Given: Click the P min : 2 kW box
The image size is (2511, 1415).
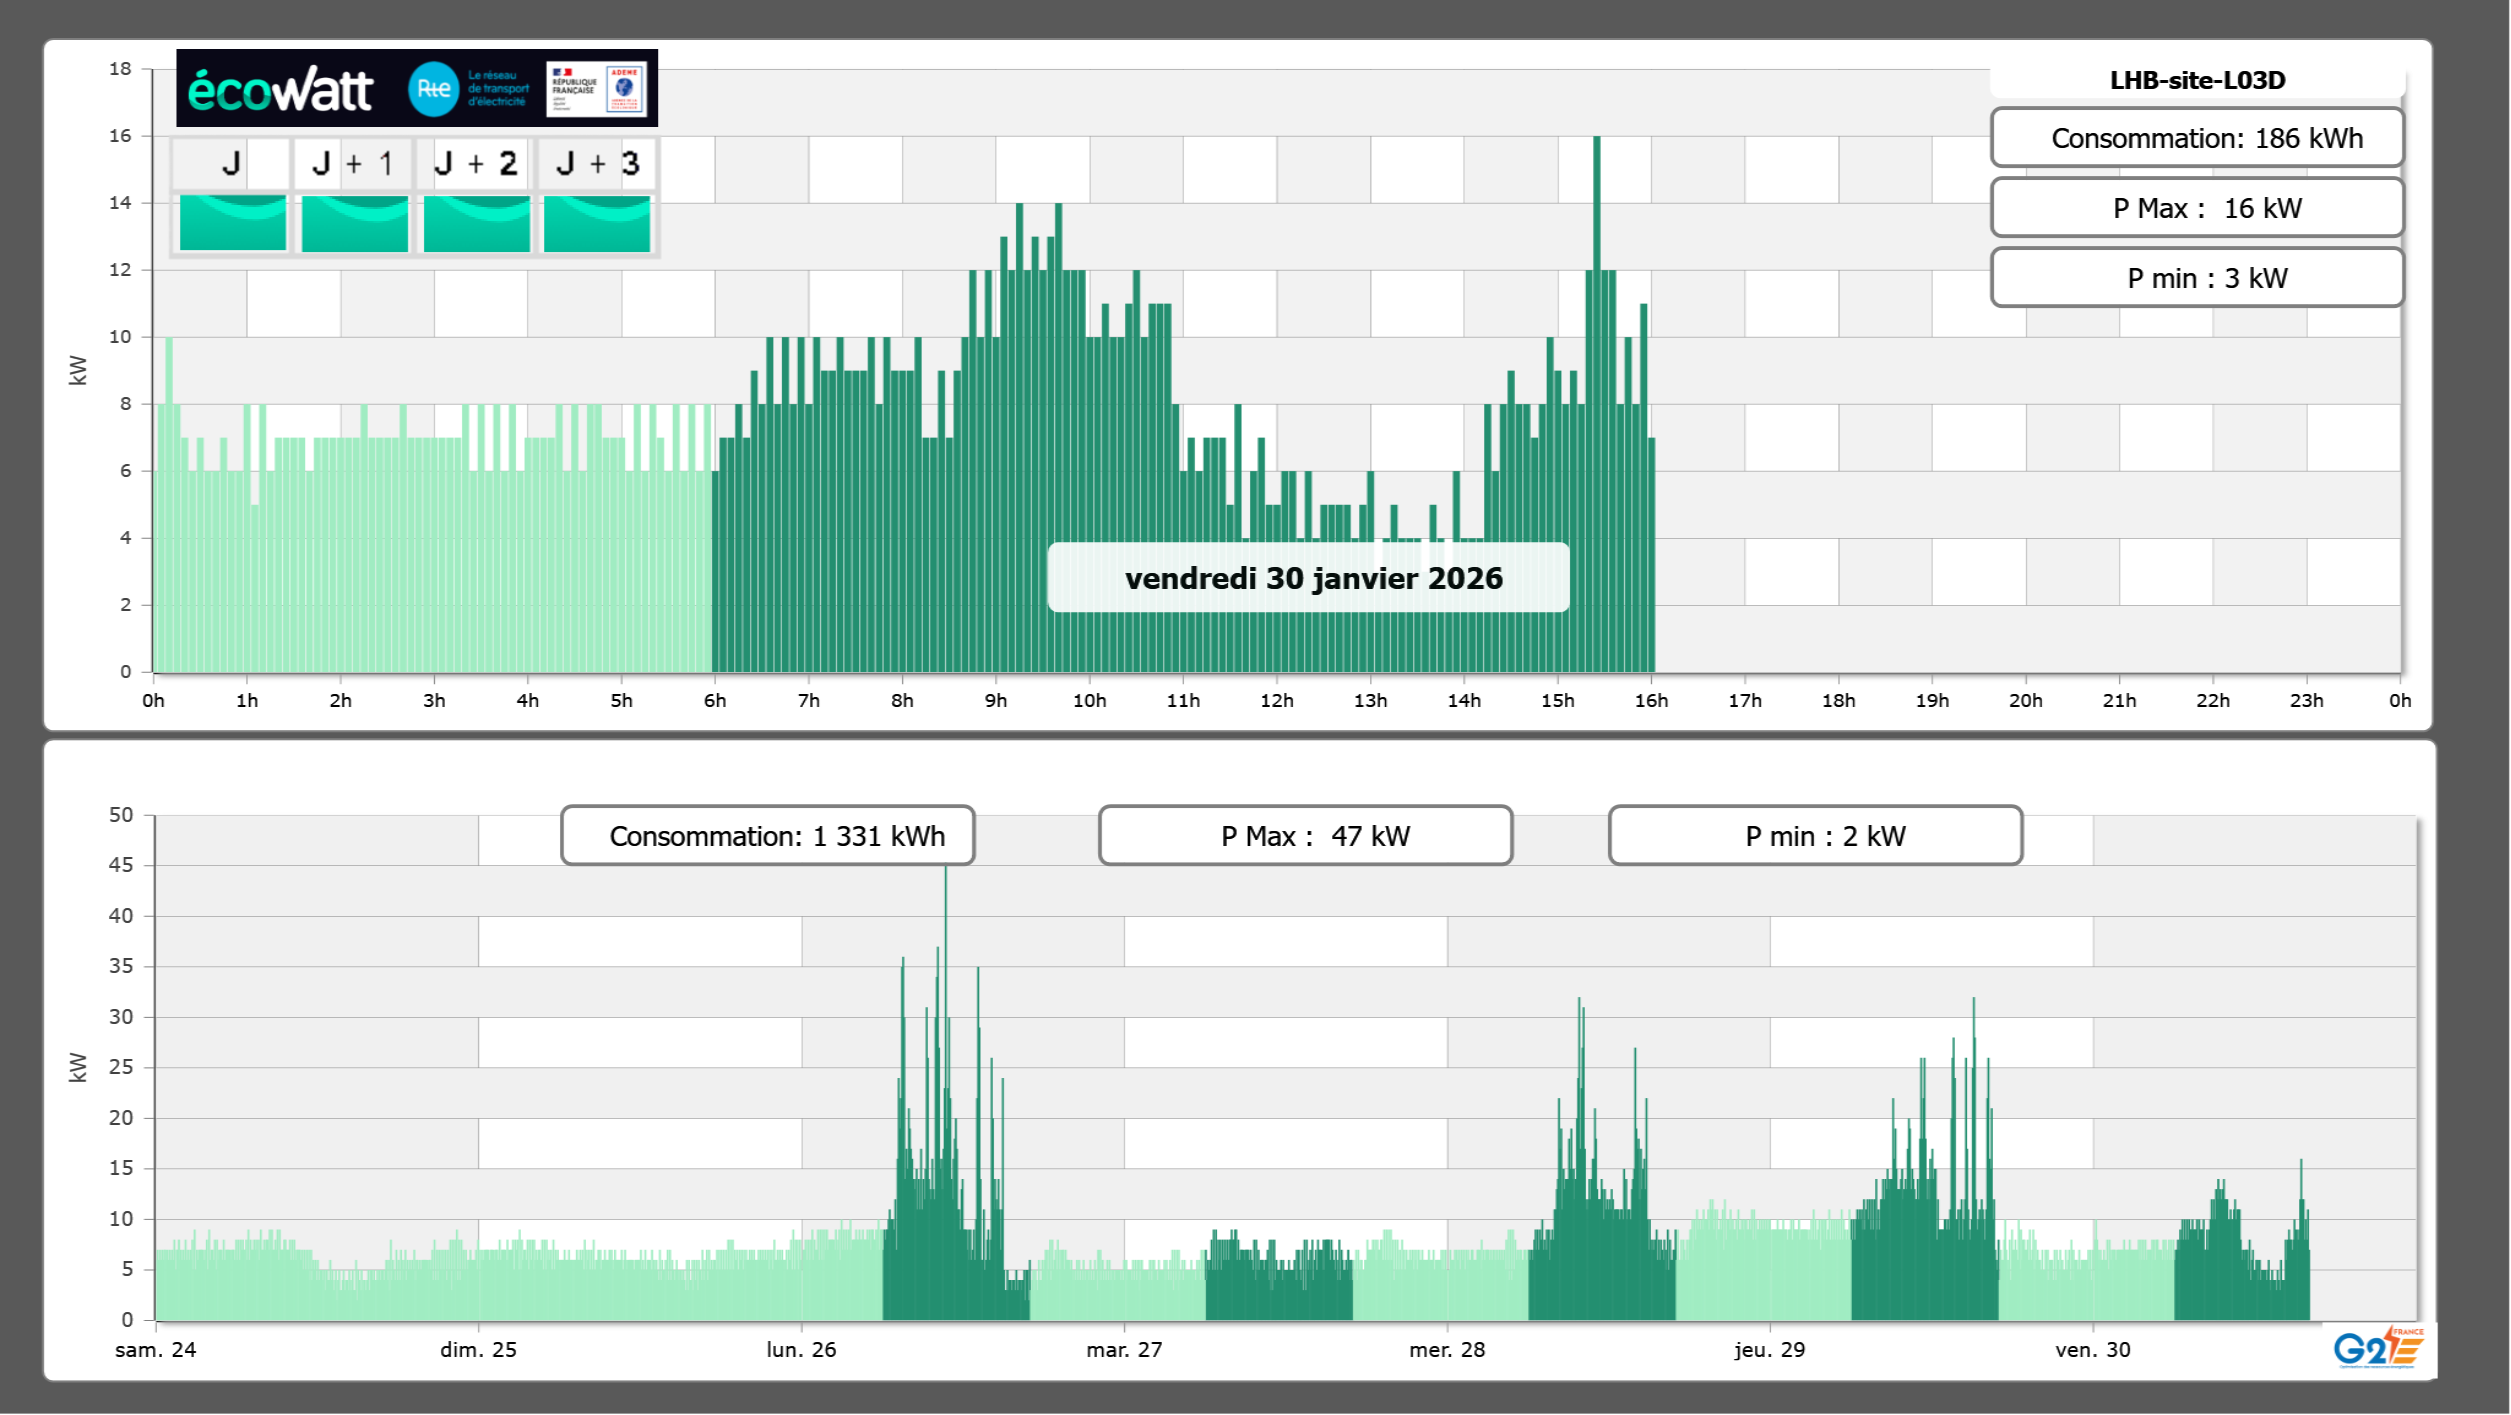Looking at the screenshot, I should 1815,836.
